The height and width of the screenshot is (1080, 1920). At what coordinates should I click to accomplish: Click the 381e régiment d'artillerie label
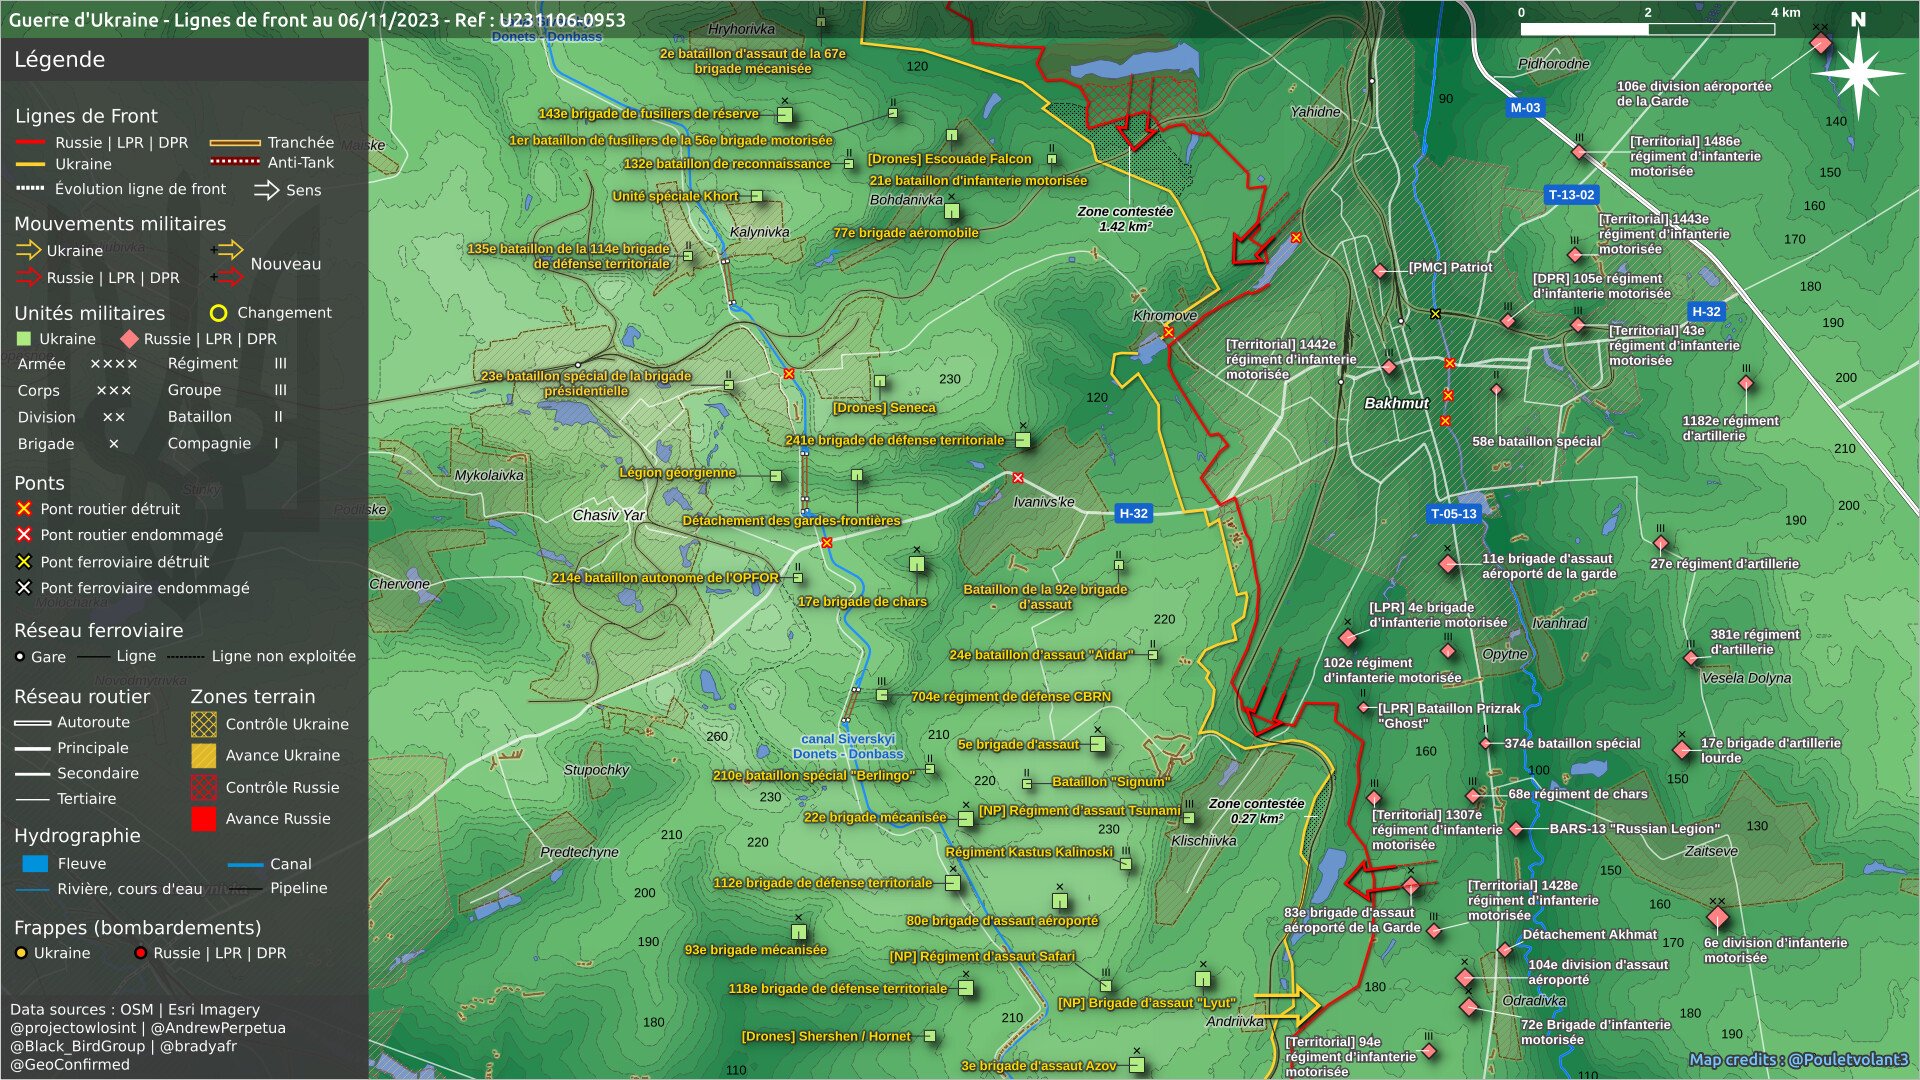tap(1754, 642)
